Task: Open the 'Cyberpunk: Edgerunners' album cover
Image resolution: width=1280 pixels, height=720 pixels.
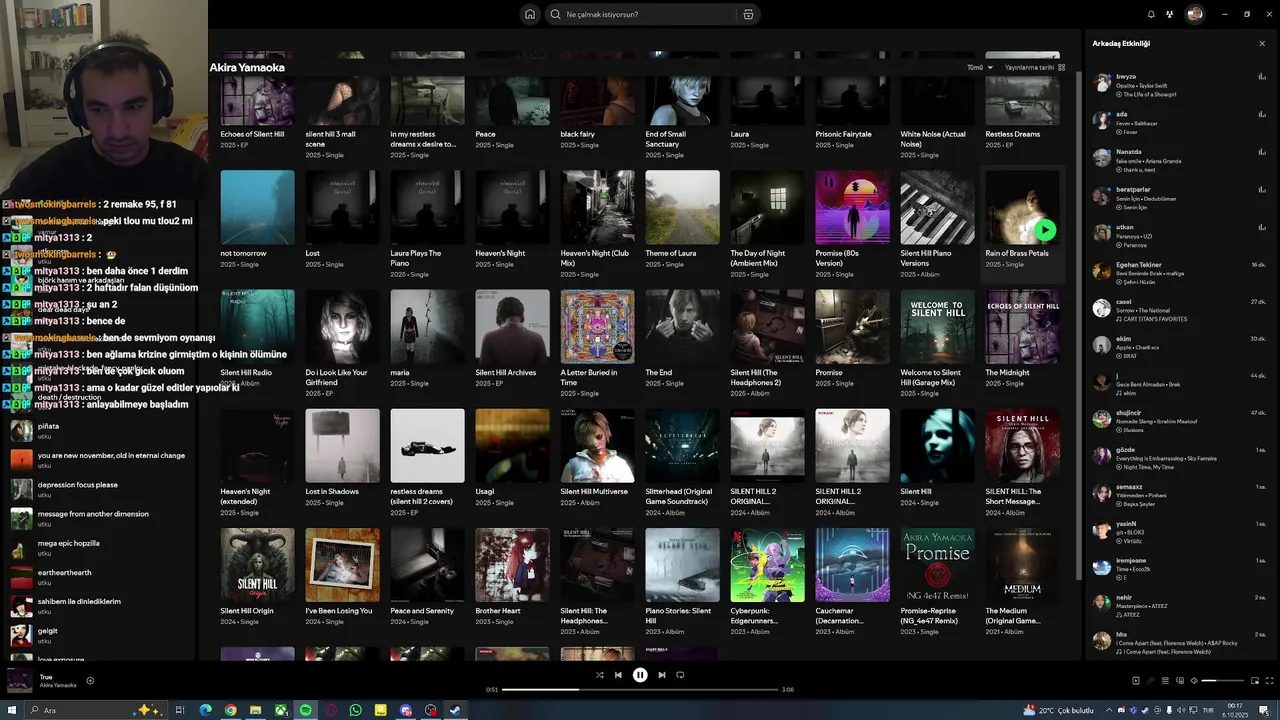Action: tap(767, 565)
